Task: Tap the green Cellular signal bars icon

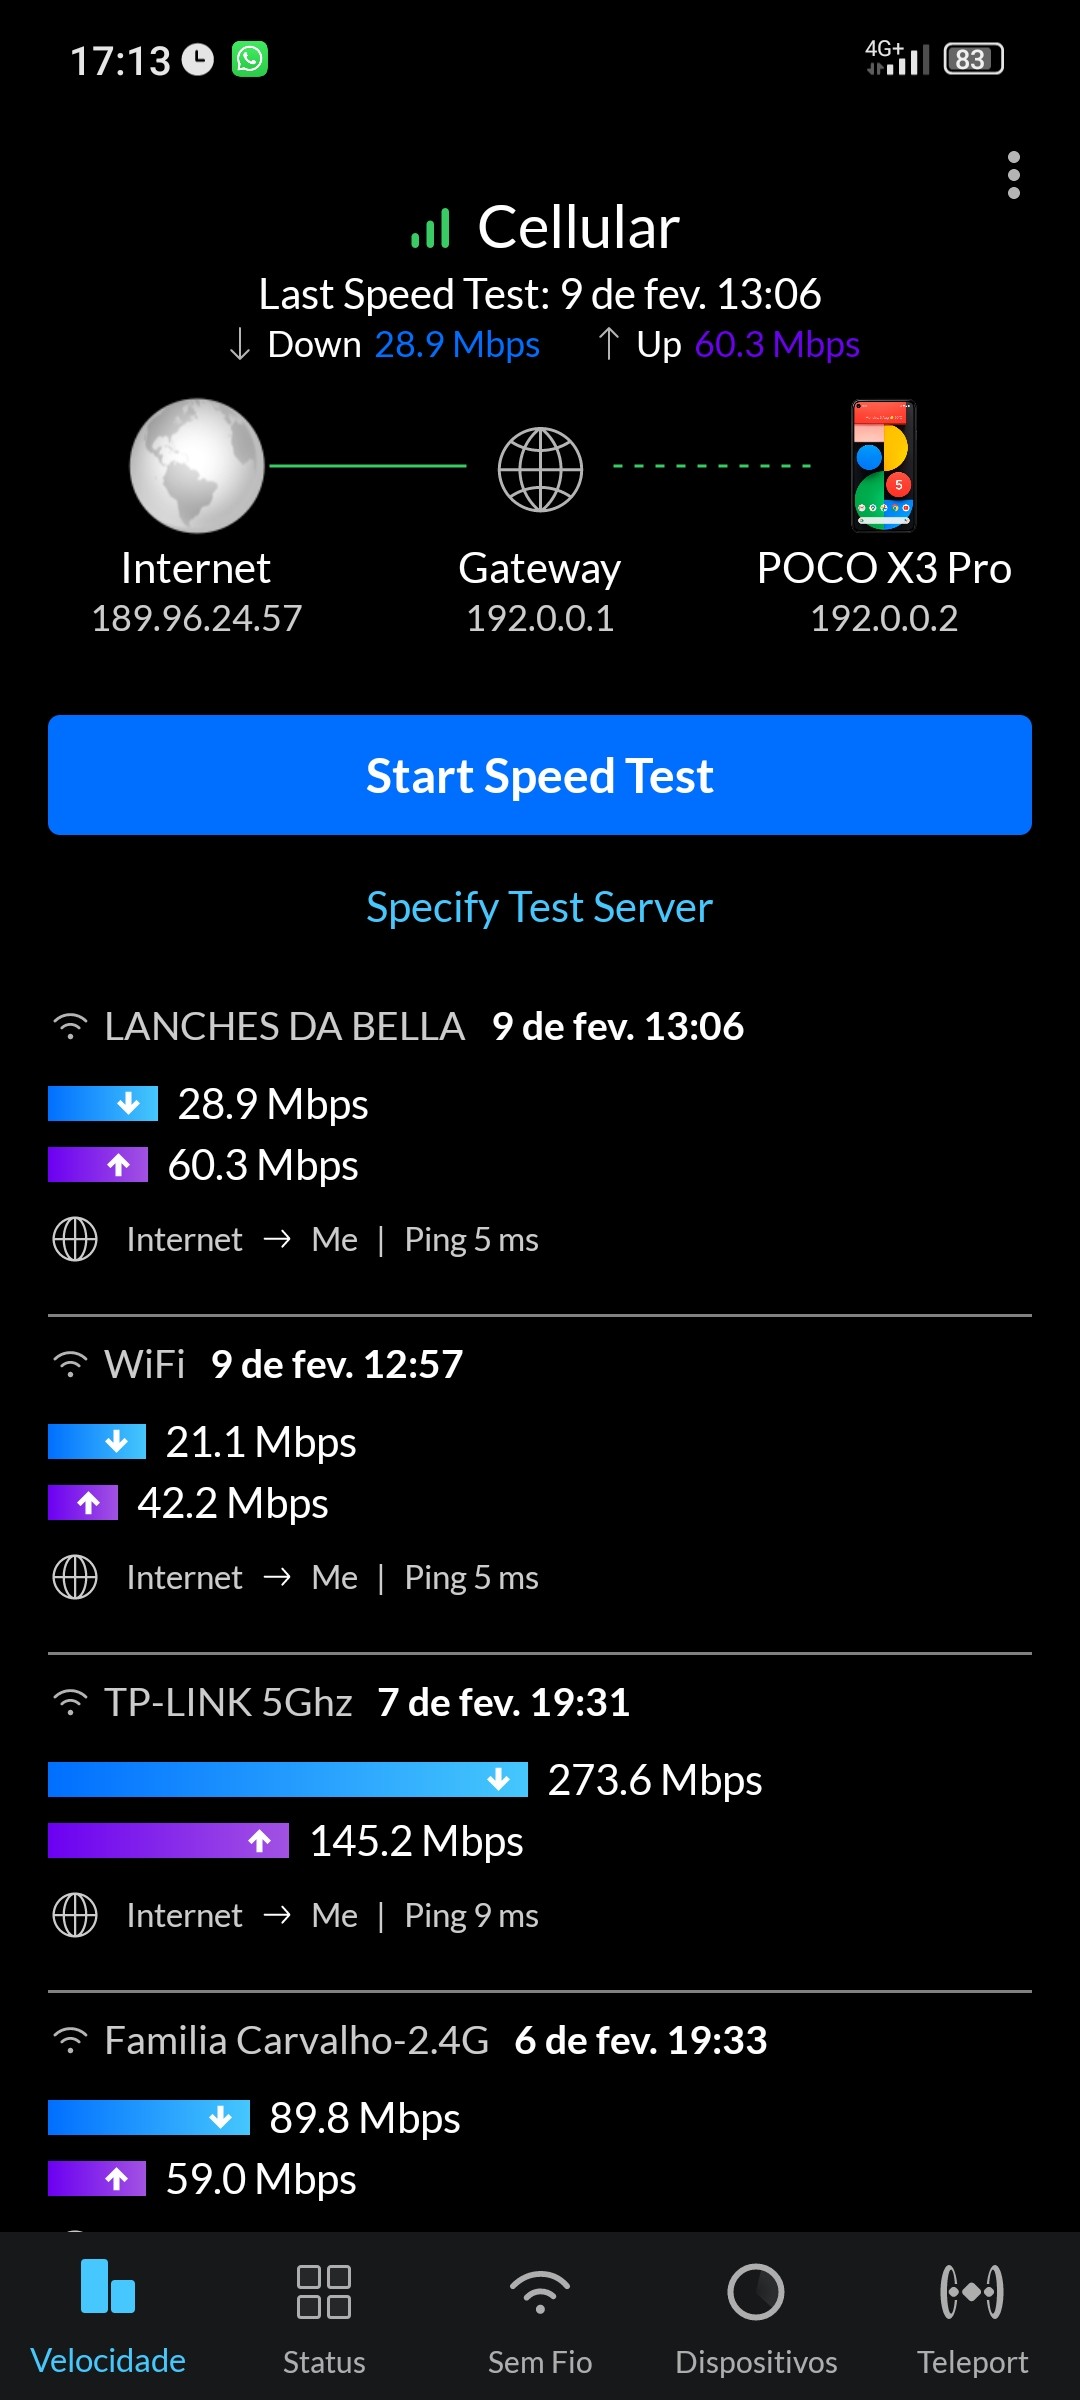Action: coord(431,229)
